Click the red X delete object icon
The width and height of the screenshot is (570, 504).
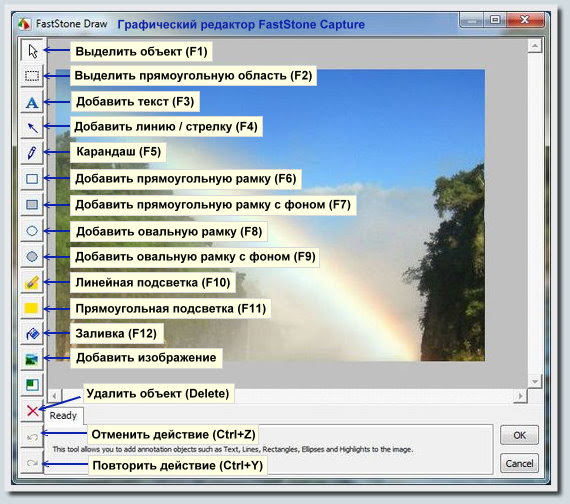(32, 411)
